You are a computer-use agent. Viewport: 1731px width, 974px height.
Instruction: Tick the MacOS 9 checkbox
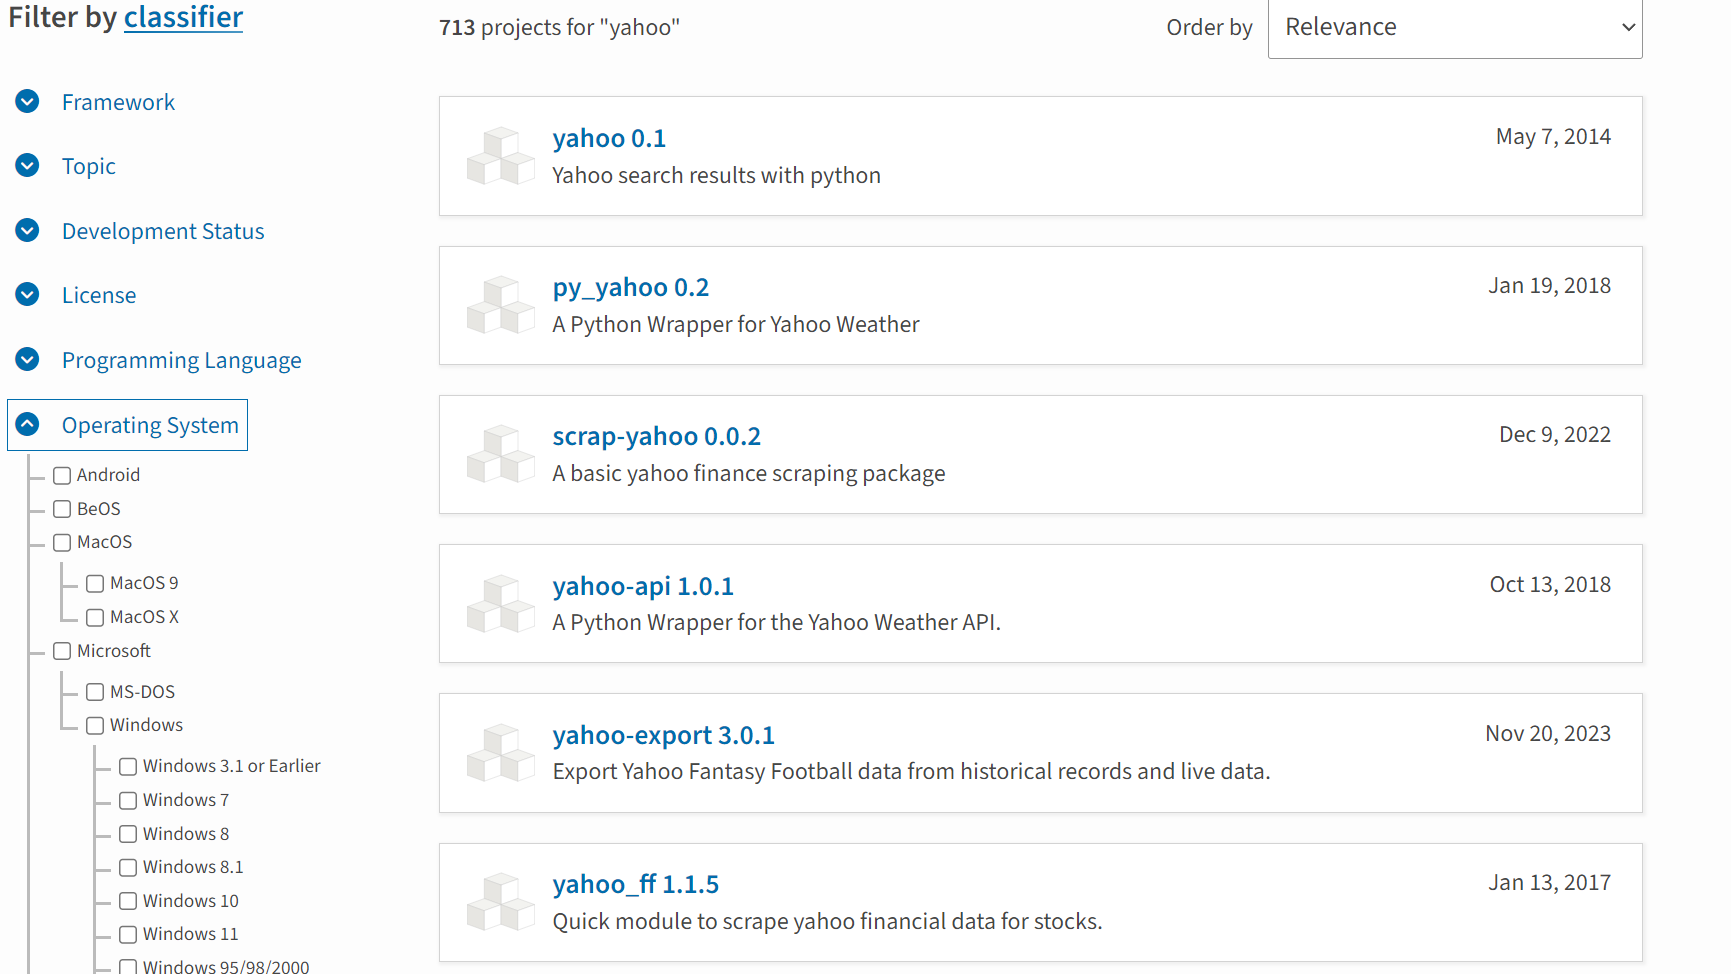[95, 584]
